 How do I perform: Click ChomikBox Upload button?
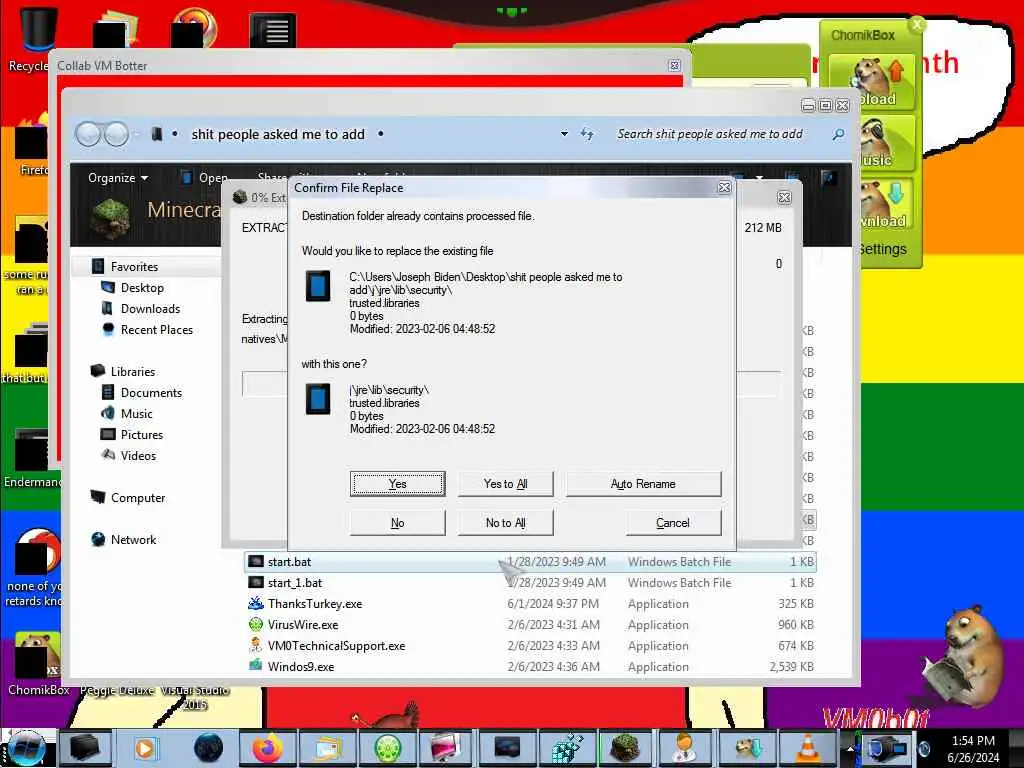[871, 82]
